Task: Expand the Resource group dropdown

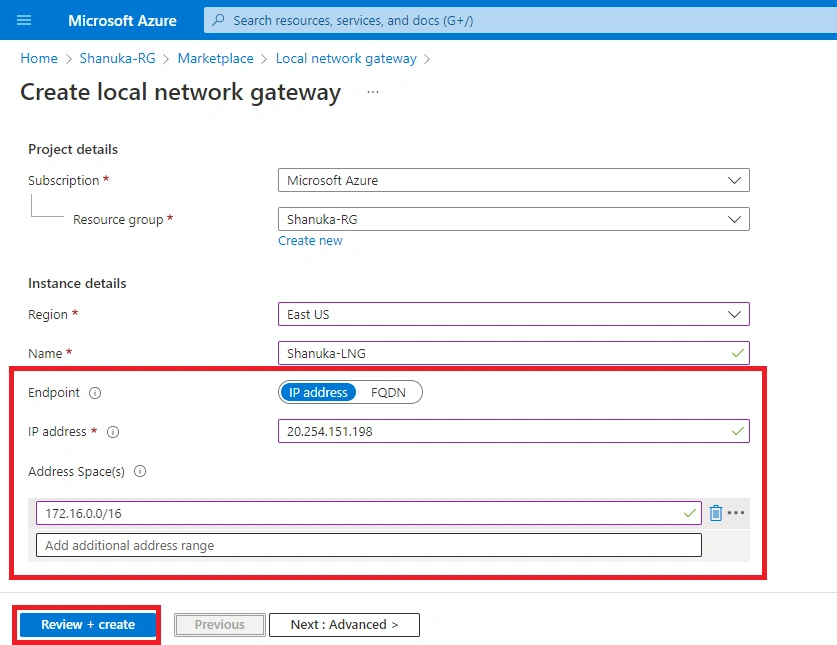Action: [x=514, y=219]
